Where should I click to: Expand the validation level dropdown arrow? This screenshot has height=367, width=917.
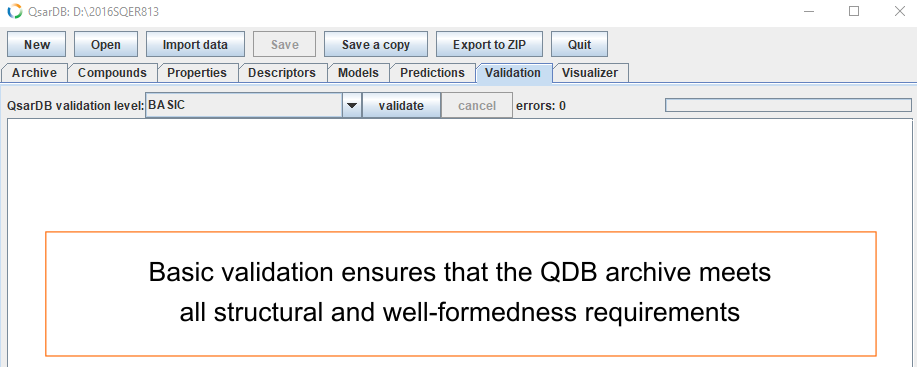tap(351, 106)
